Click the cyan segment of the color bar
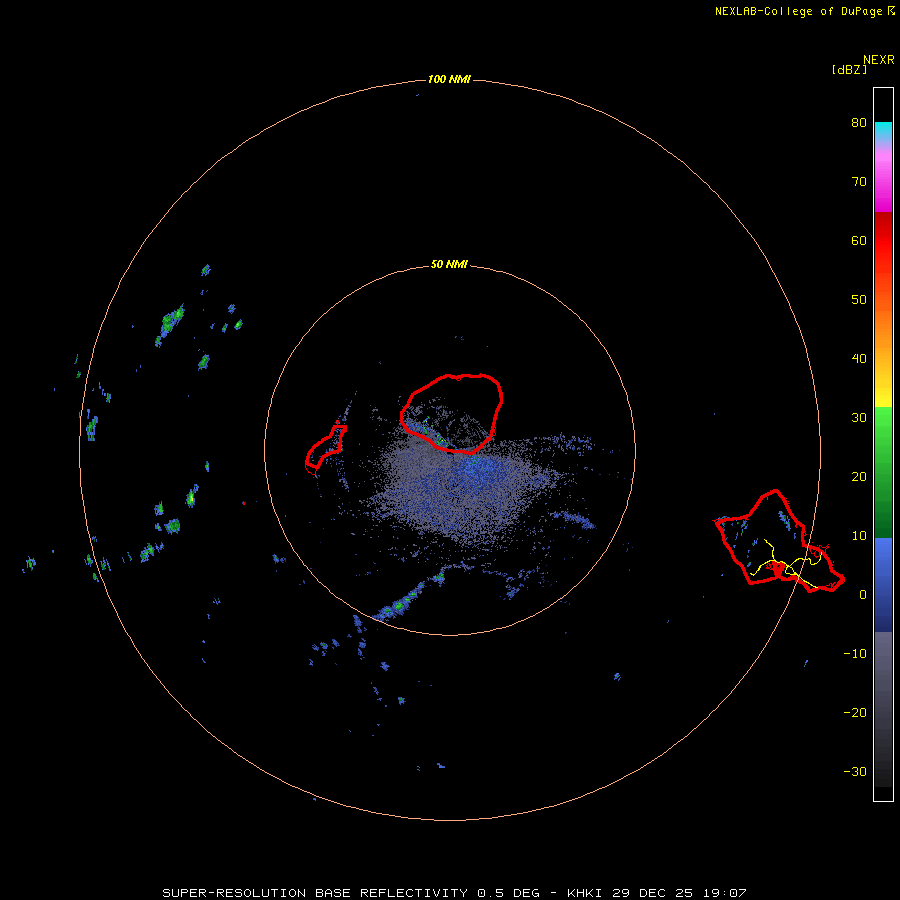Screen dimensions: 900x900 point(883,130)
